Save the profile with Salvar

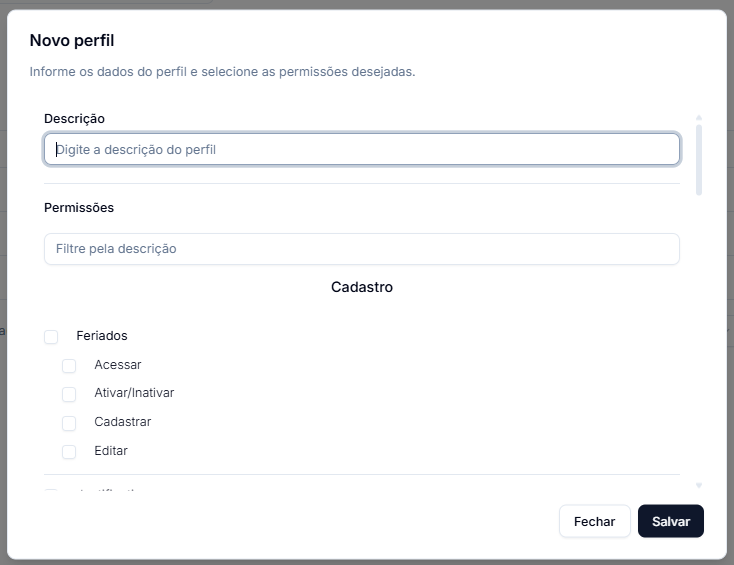point(670,521)
